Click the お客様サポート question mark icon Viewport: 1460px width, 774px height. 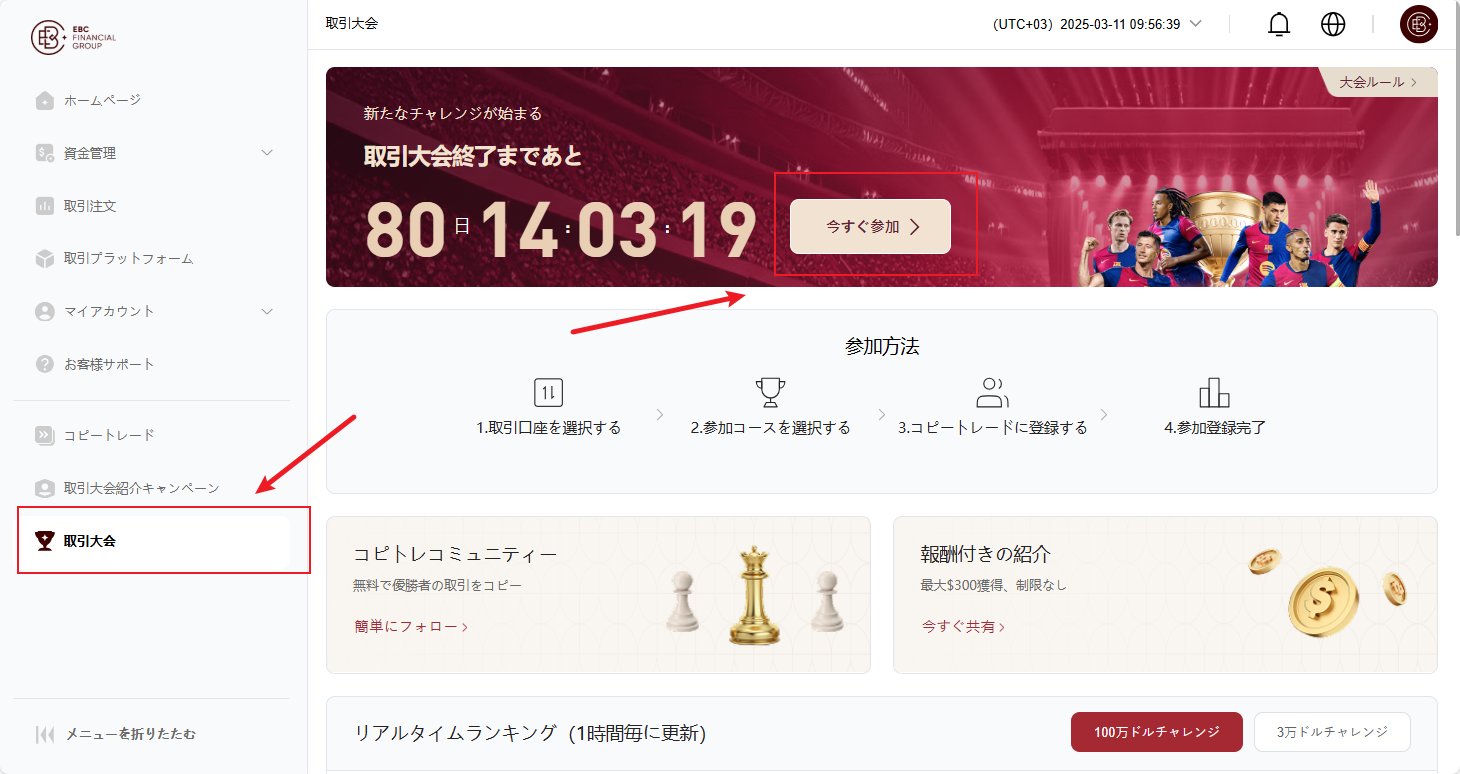(44, 364)
